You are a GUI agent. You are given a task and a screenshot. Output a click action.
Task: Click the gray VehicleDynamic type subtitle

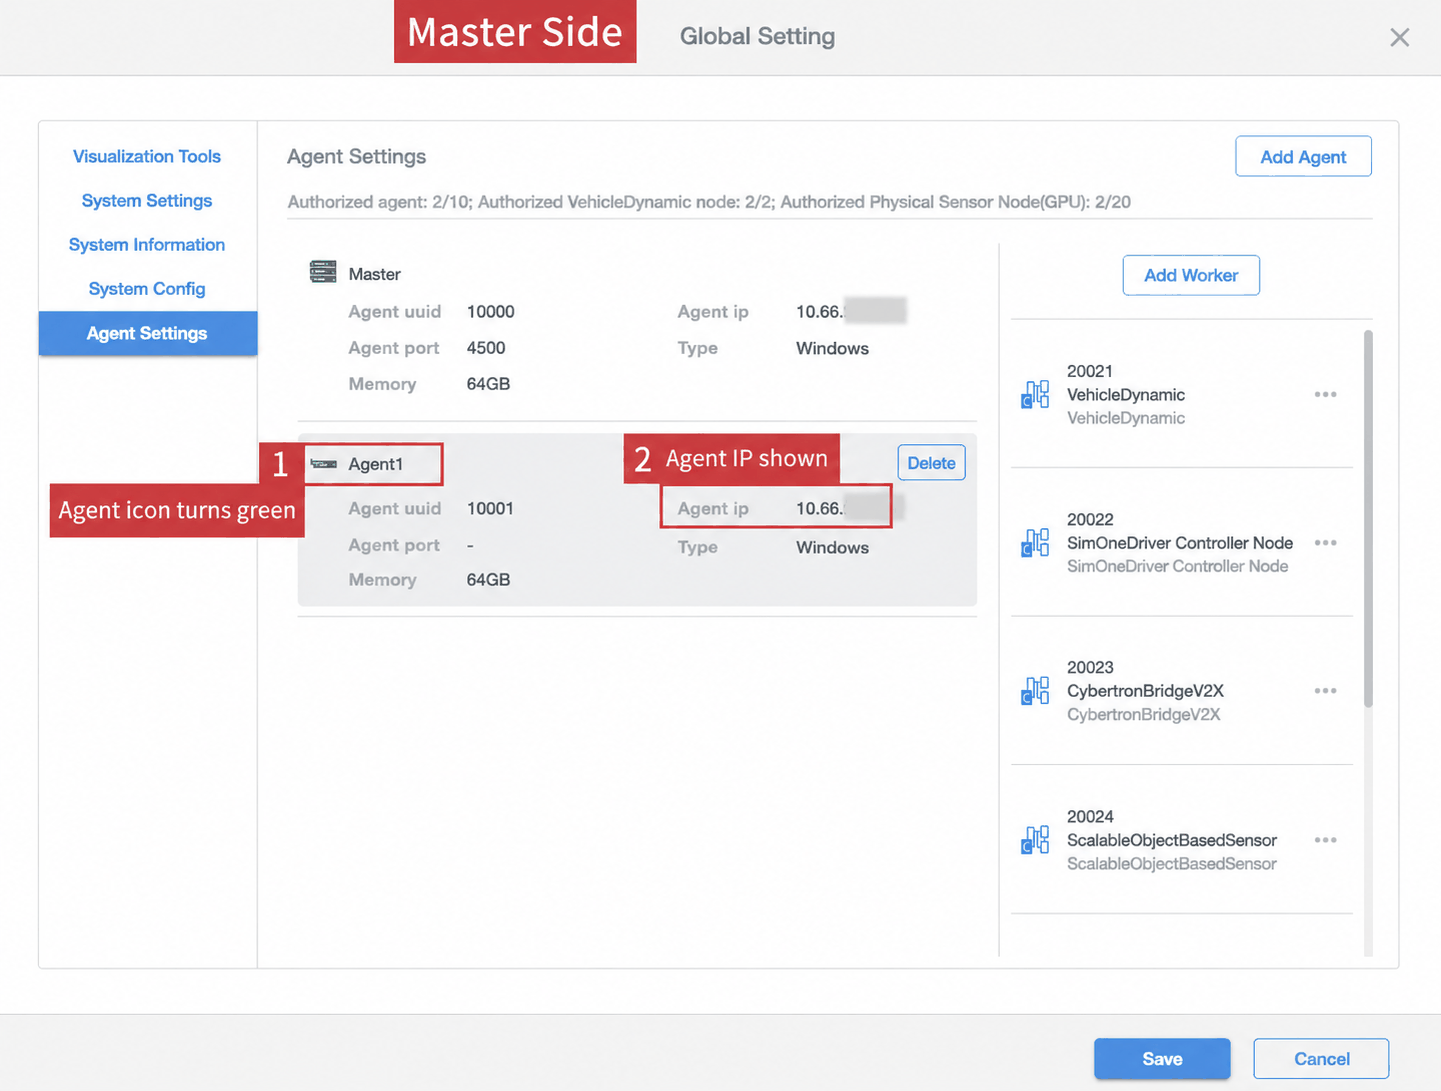[1126, 418]
